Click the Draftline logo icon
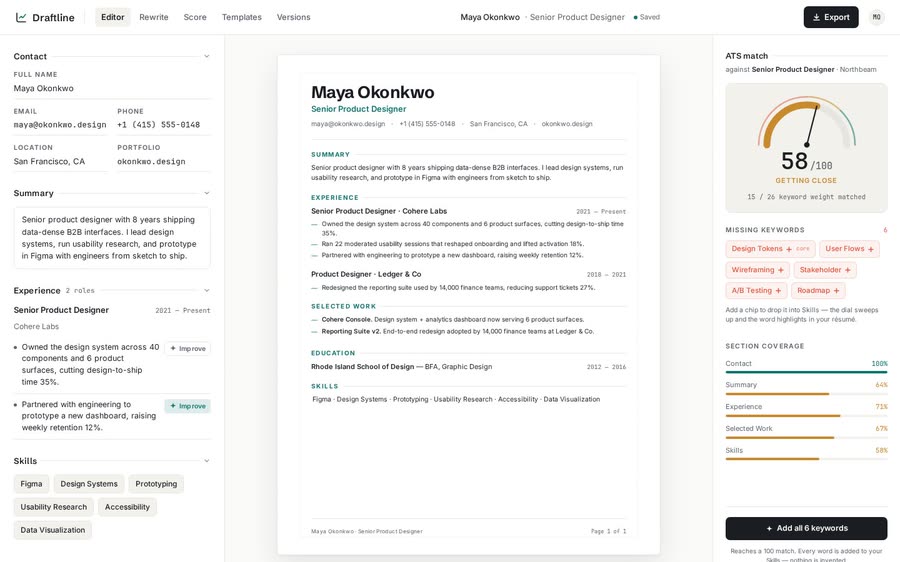This screenshot has height=562, width=900. pyautogui.click(x=21, y=17)
